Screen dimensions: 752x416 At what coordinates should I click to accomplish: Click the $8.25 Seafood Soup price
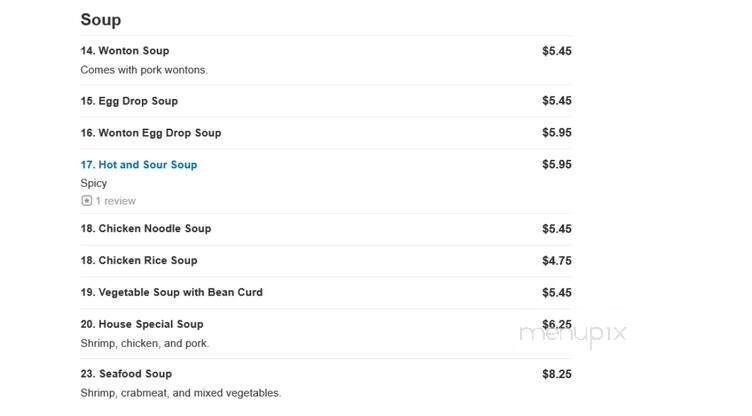[x=557, y=374]
